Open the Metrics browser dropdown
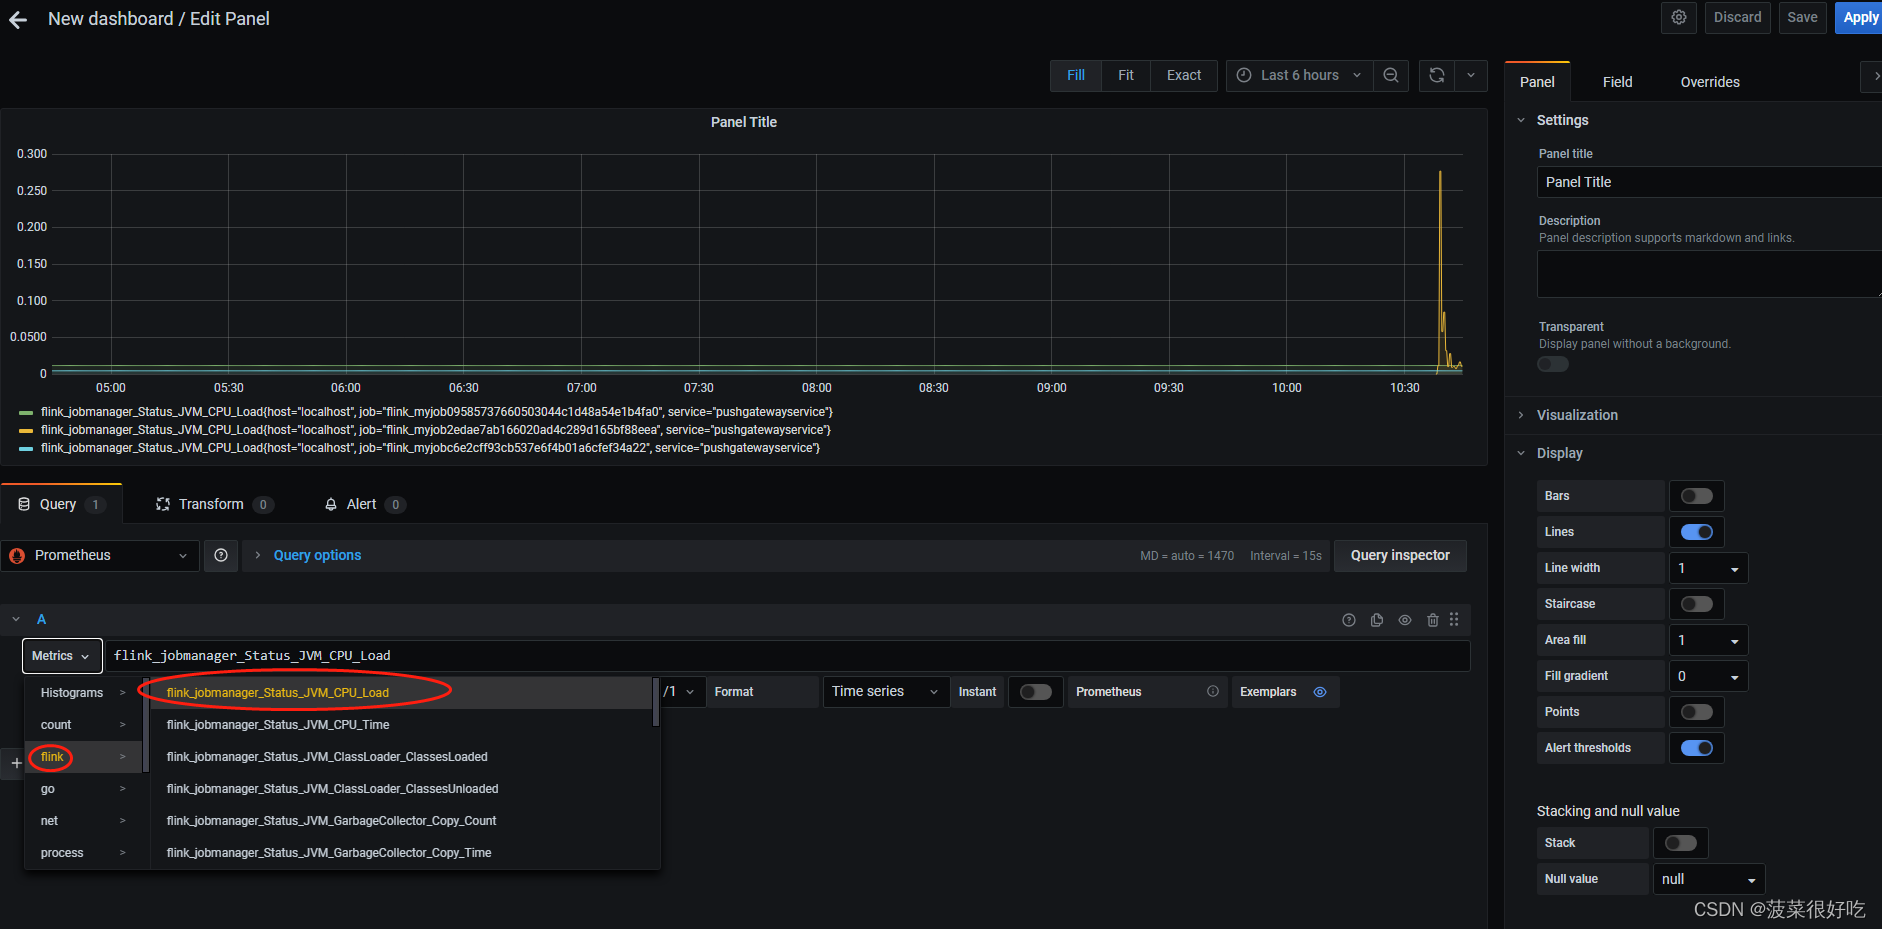Screen dimensions: 1882x929 pos(62,656)
